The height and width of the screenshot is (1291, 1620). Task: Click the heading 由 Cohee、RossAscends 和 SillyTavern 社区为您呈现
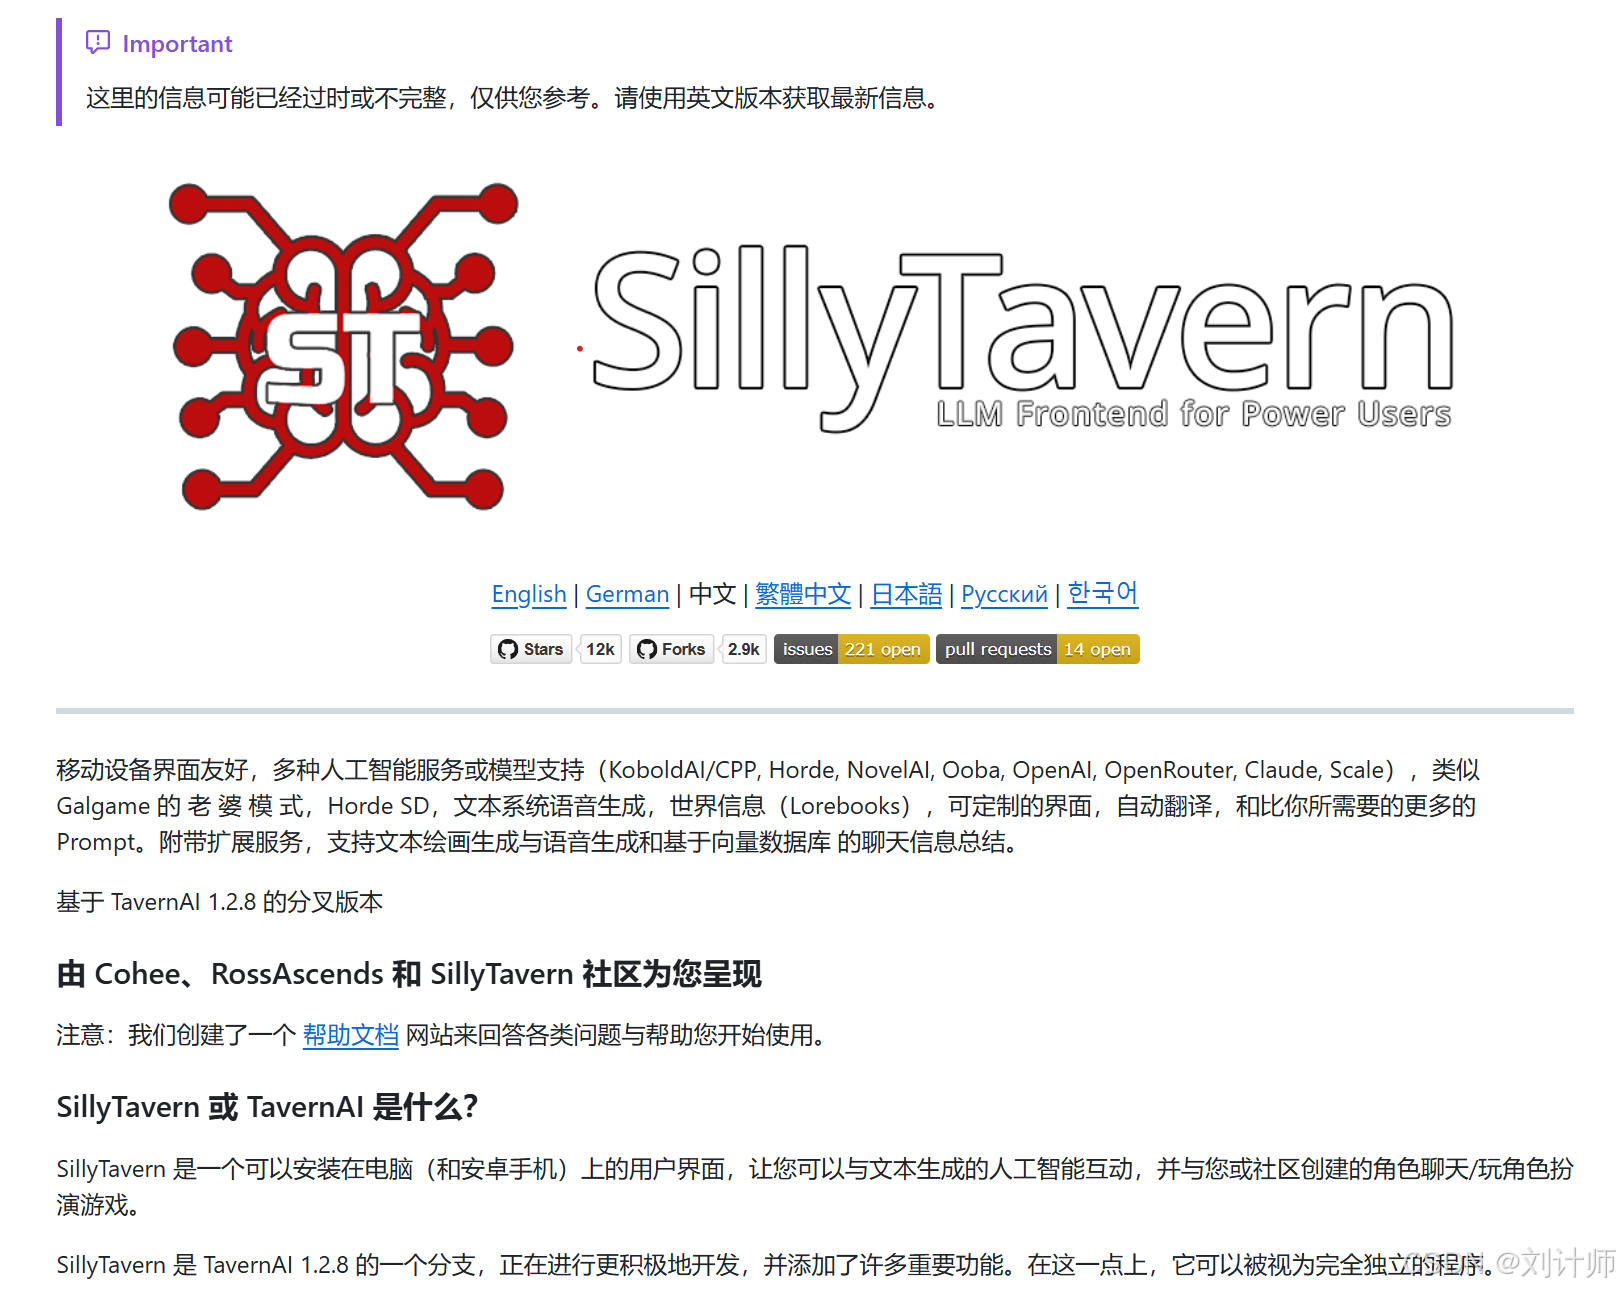[409, 974]
